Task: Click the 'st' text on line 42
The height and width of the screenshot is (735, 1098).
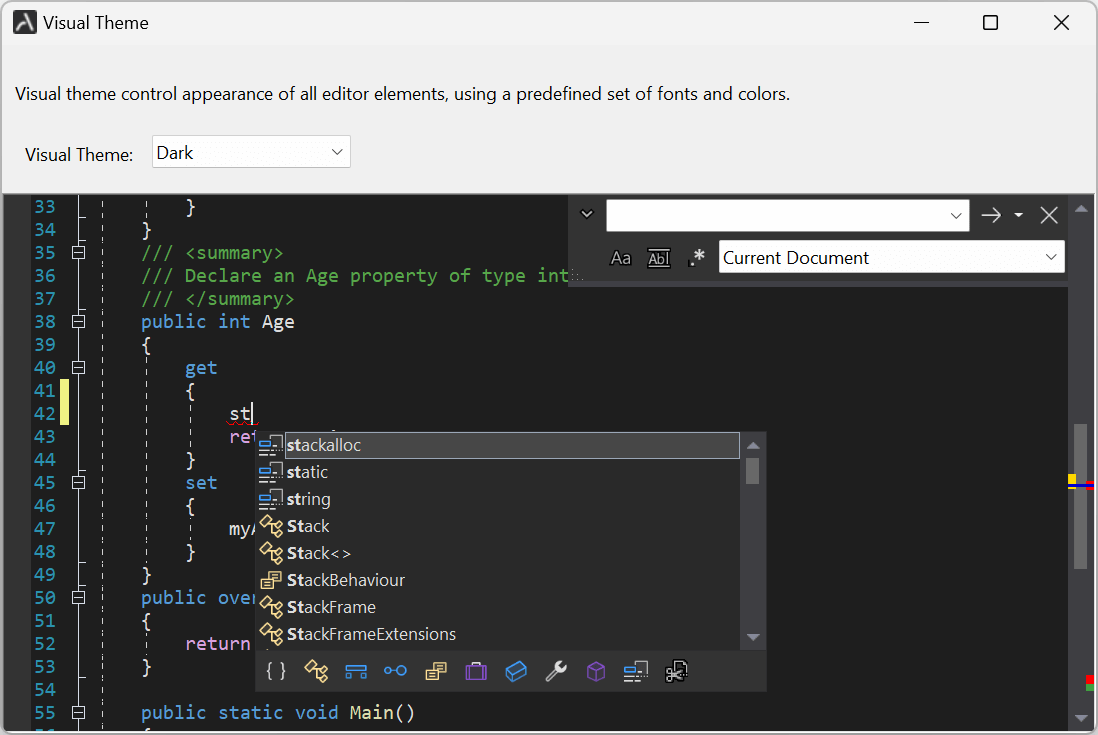Action: (240, 414)
